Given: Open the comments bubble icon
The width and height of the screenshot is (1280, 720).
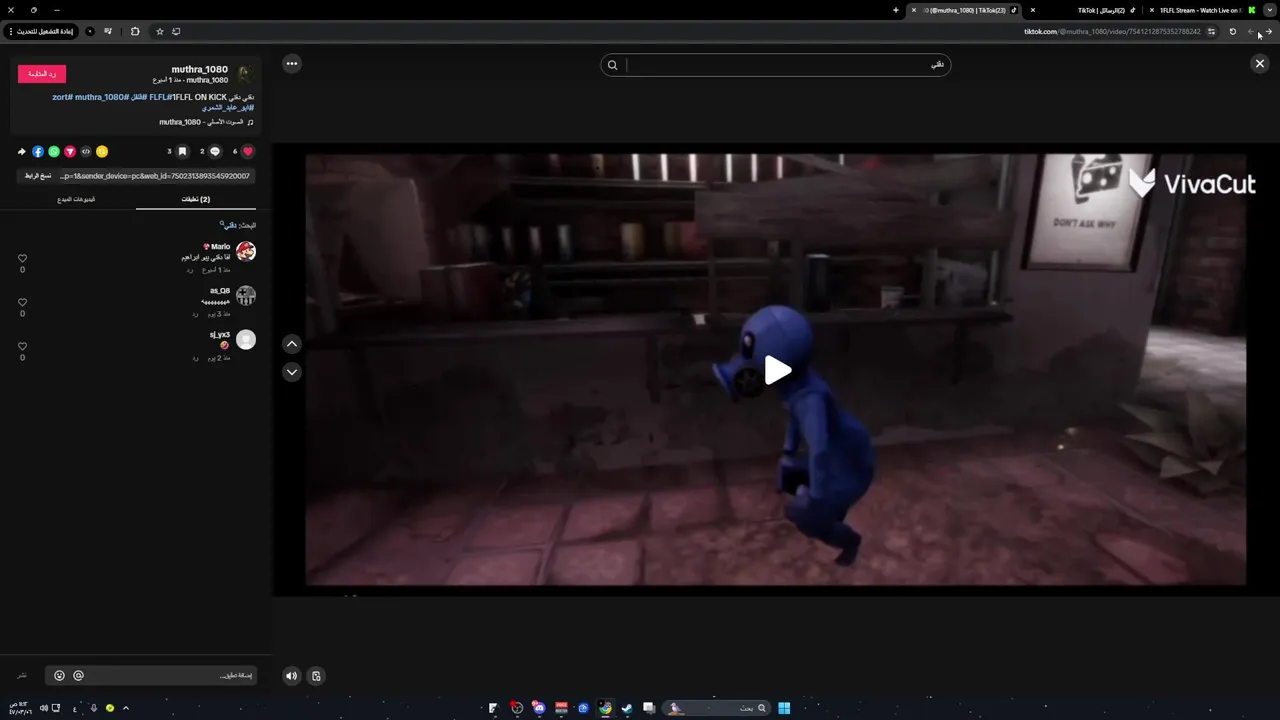Looking at the screenshot, I should 215,152.
